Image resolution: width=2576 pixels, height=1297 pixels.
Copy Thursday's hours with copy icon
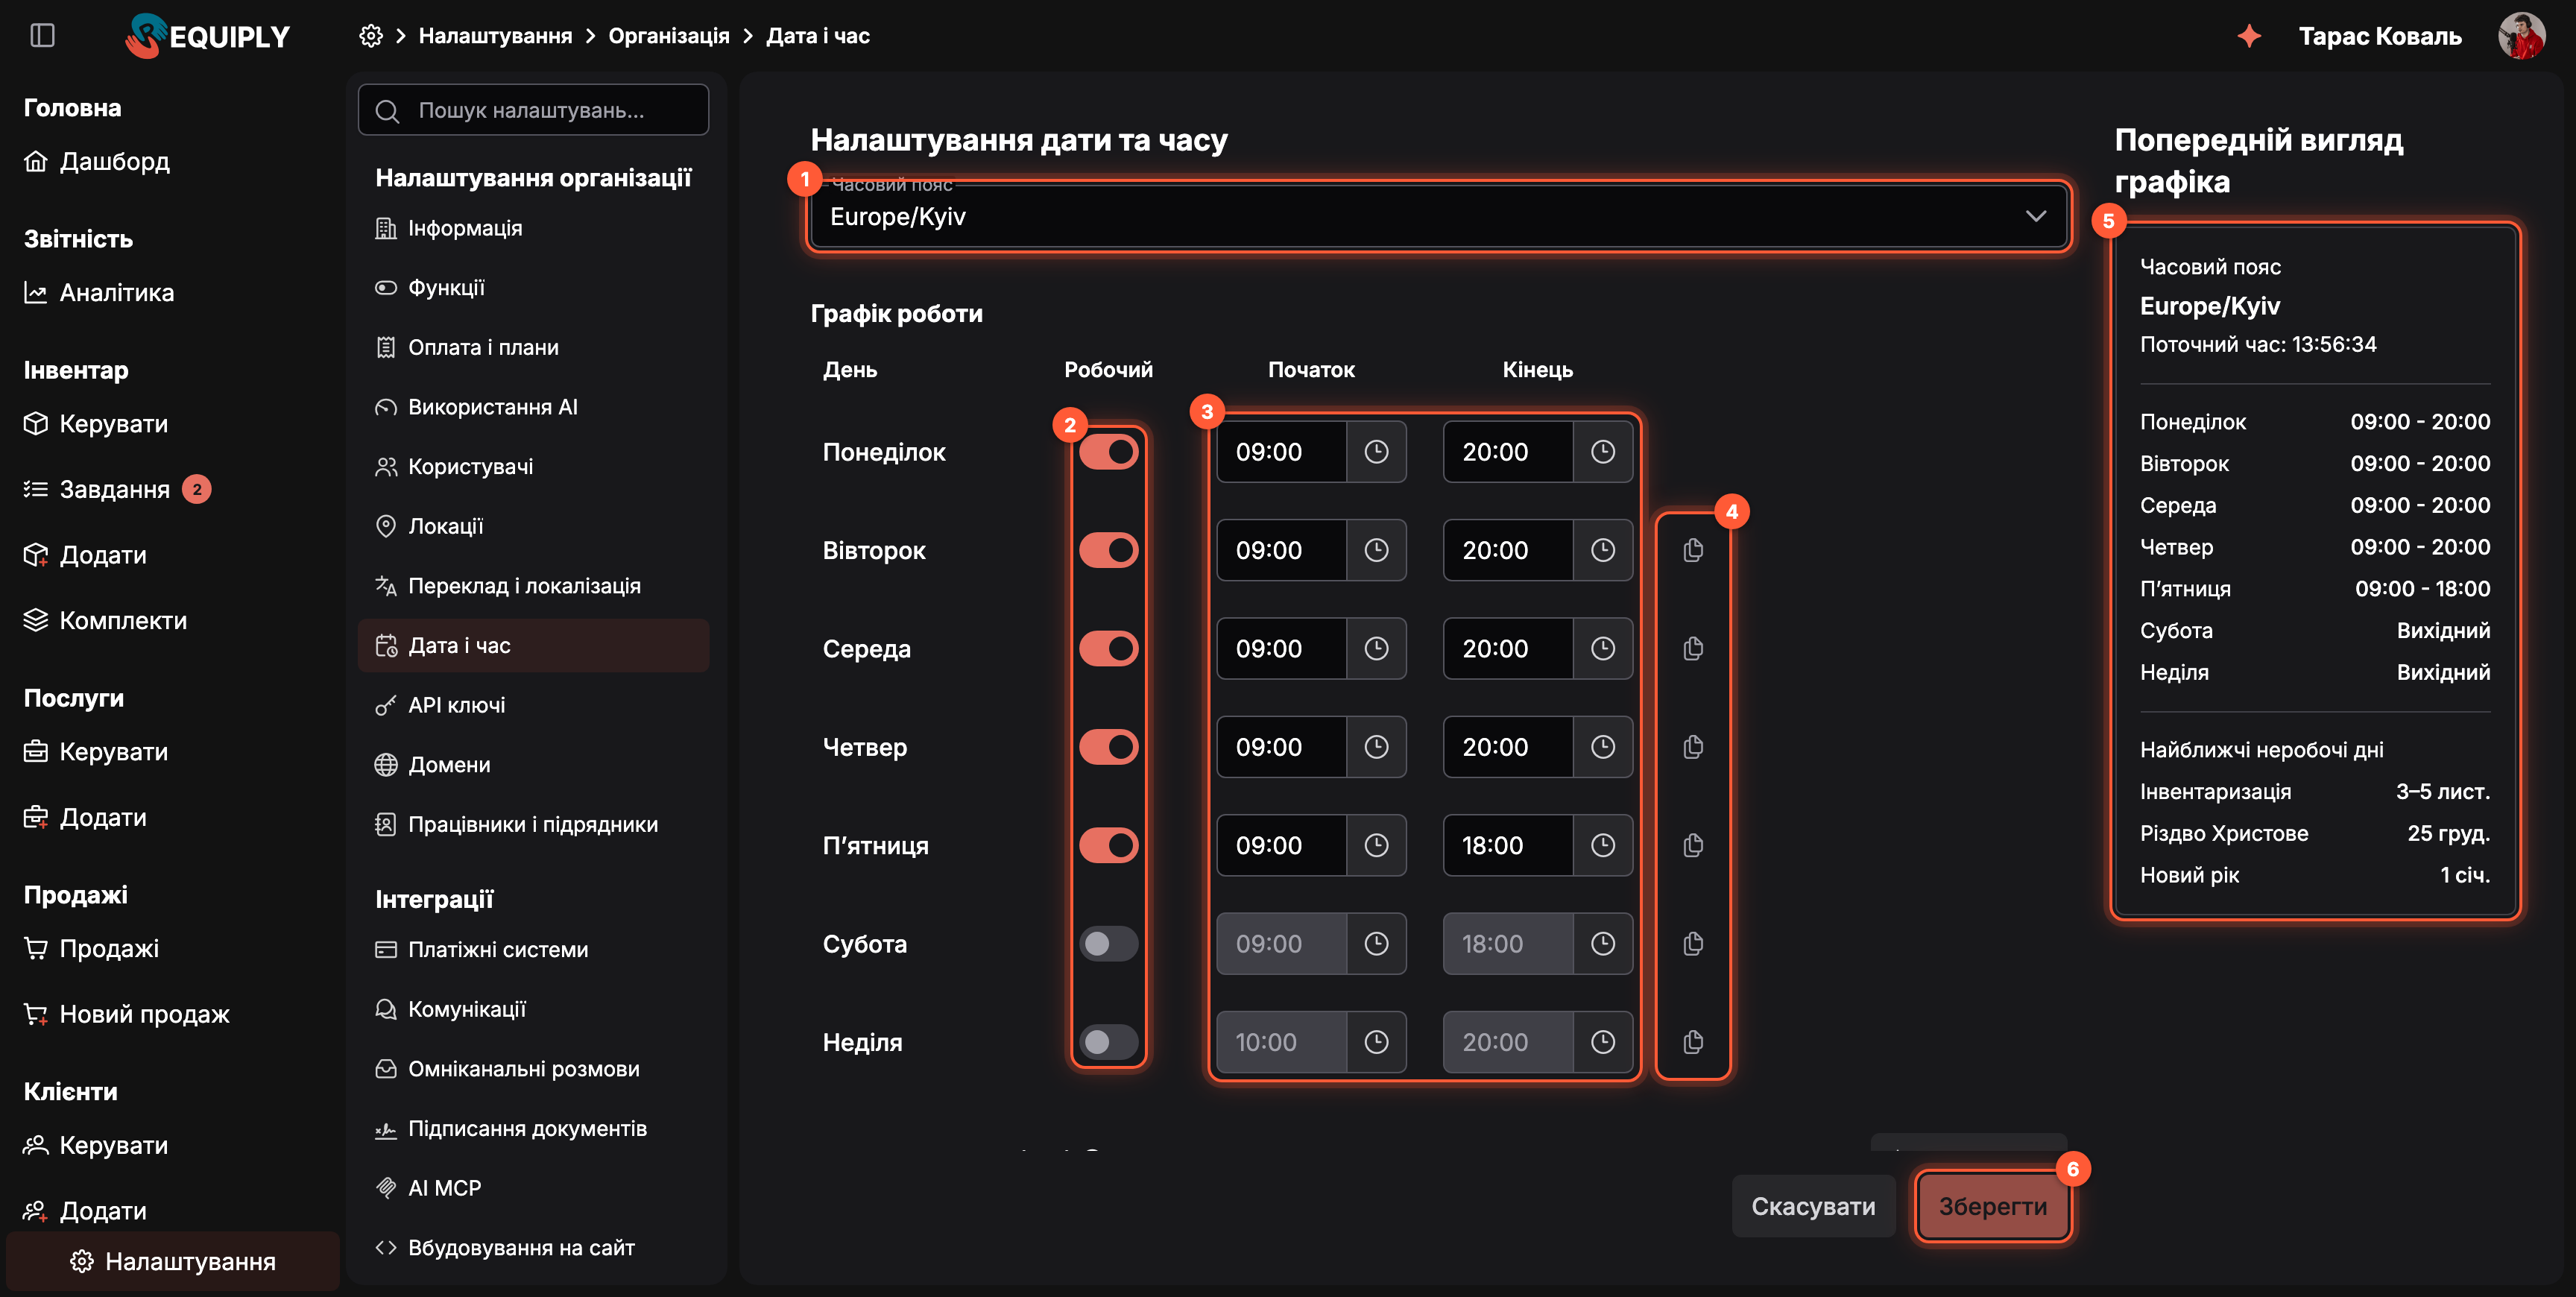[x=1692, y=747]
